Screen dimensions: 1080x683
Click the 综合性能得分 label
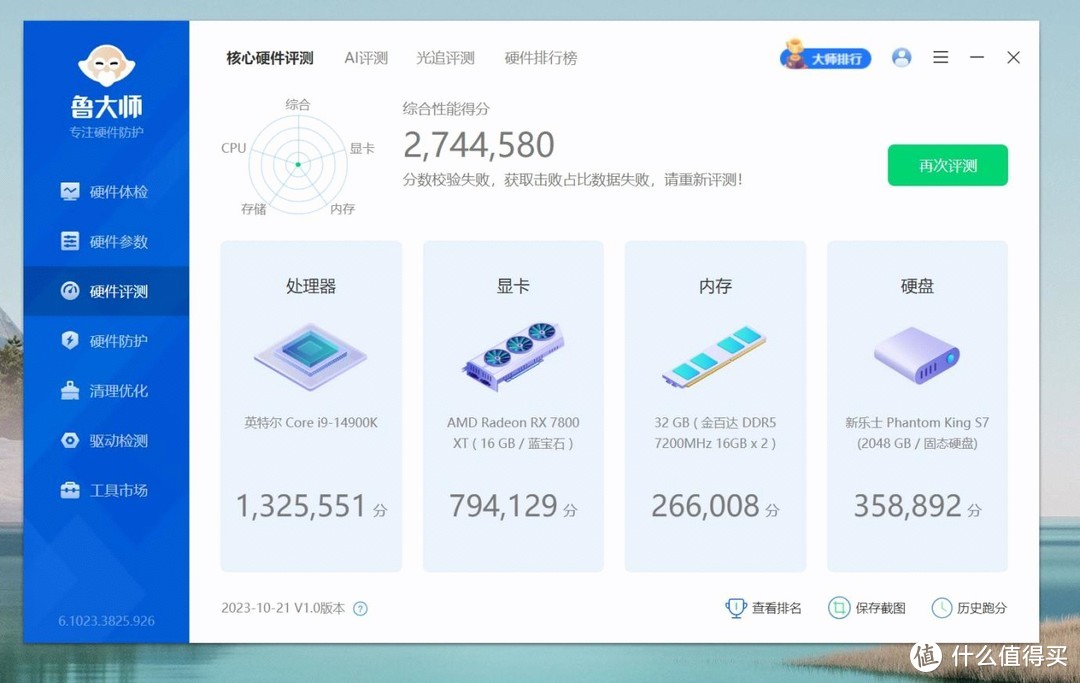coord(446,108)
